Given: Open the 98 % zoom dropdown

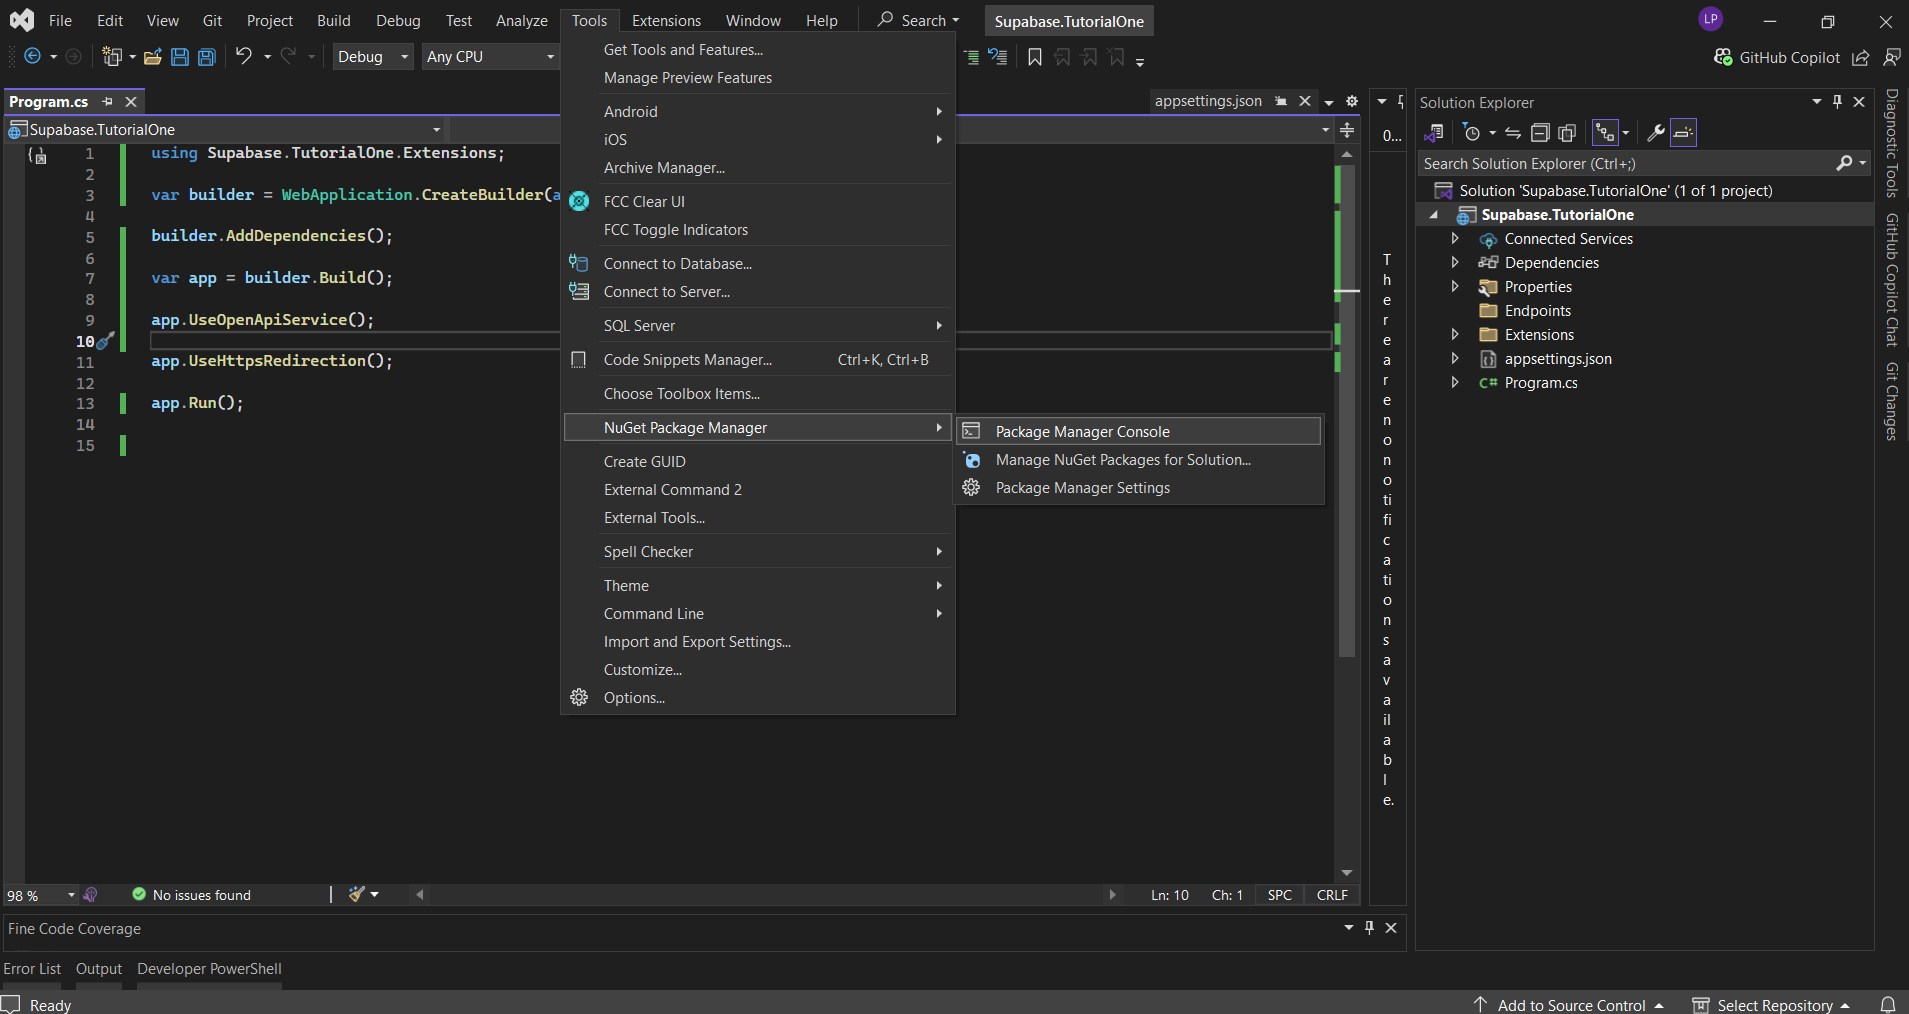Looking at the screenshot, I should [x=41, y=895].
